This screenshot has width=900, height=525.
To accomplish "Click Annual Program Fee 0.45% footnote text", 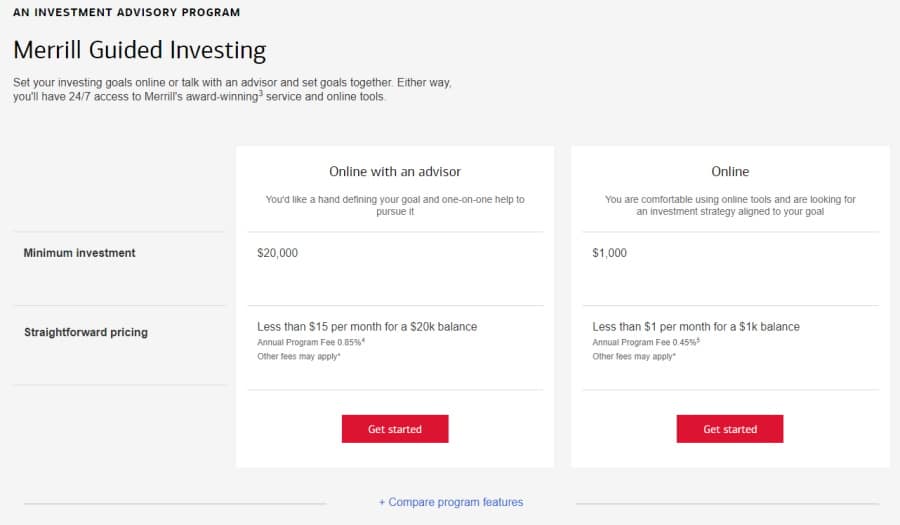I will 646,342.
